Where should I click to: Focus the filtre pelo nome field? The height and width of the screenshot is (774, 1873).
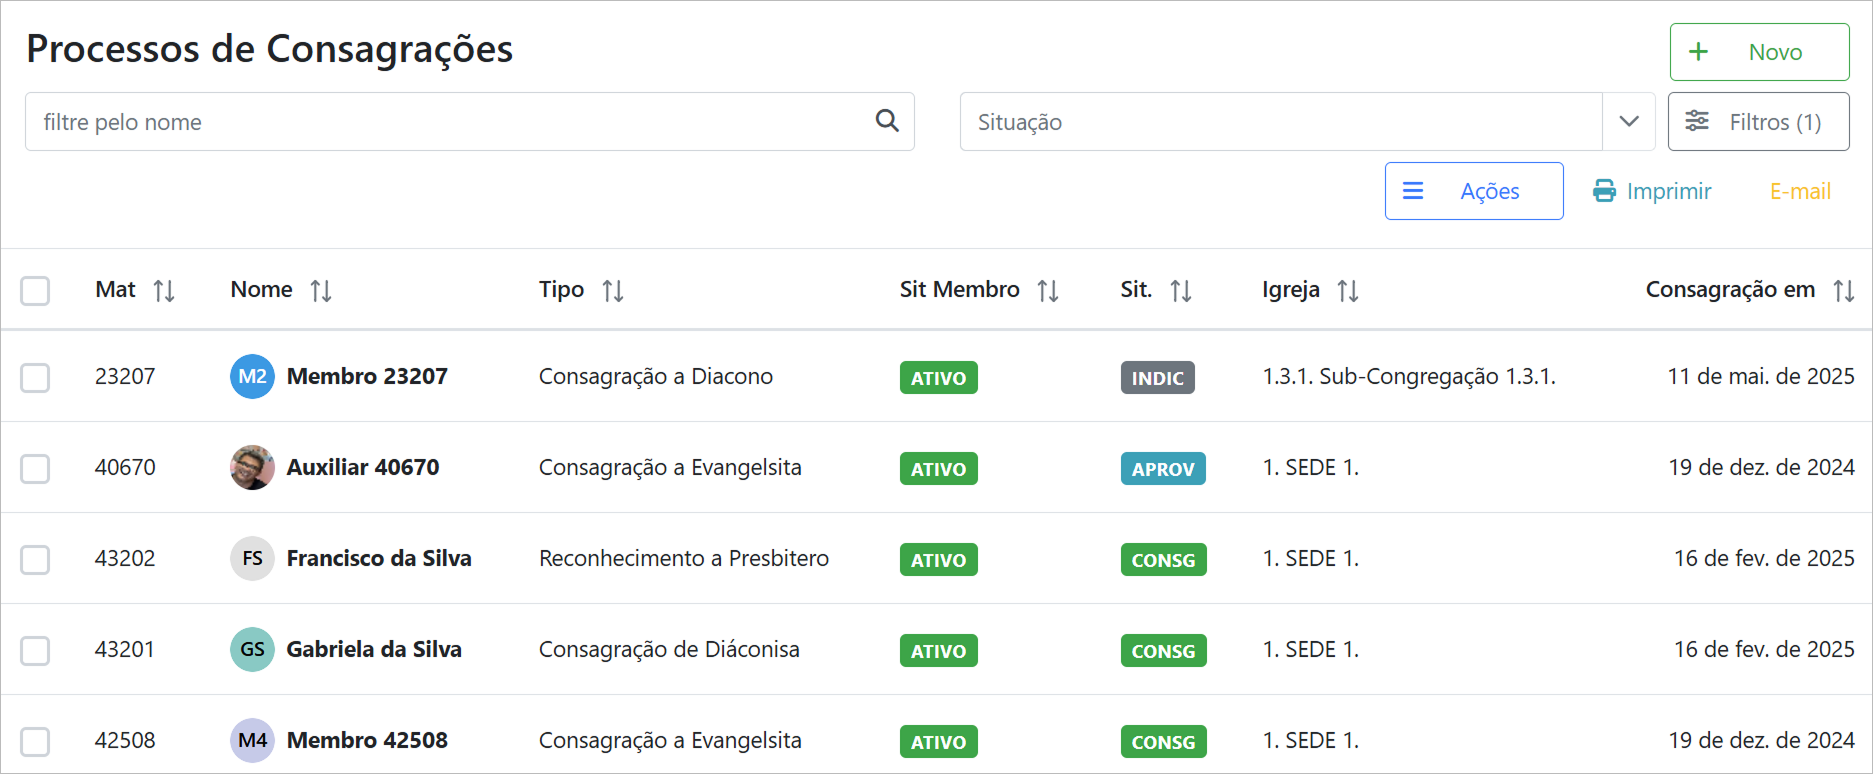pos(450,122)
